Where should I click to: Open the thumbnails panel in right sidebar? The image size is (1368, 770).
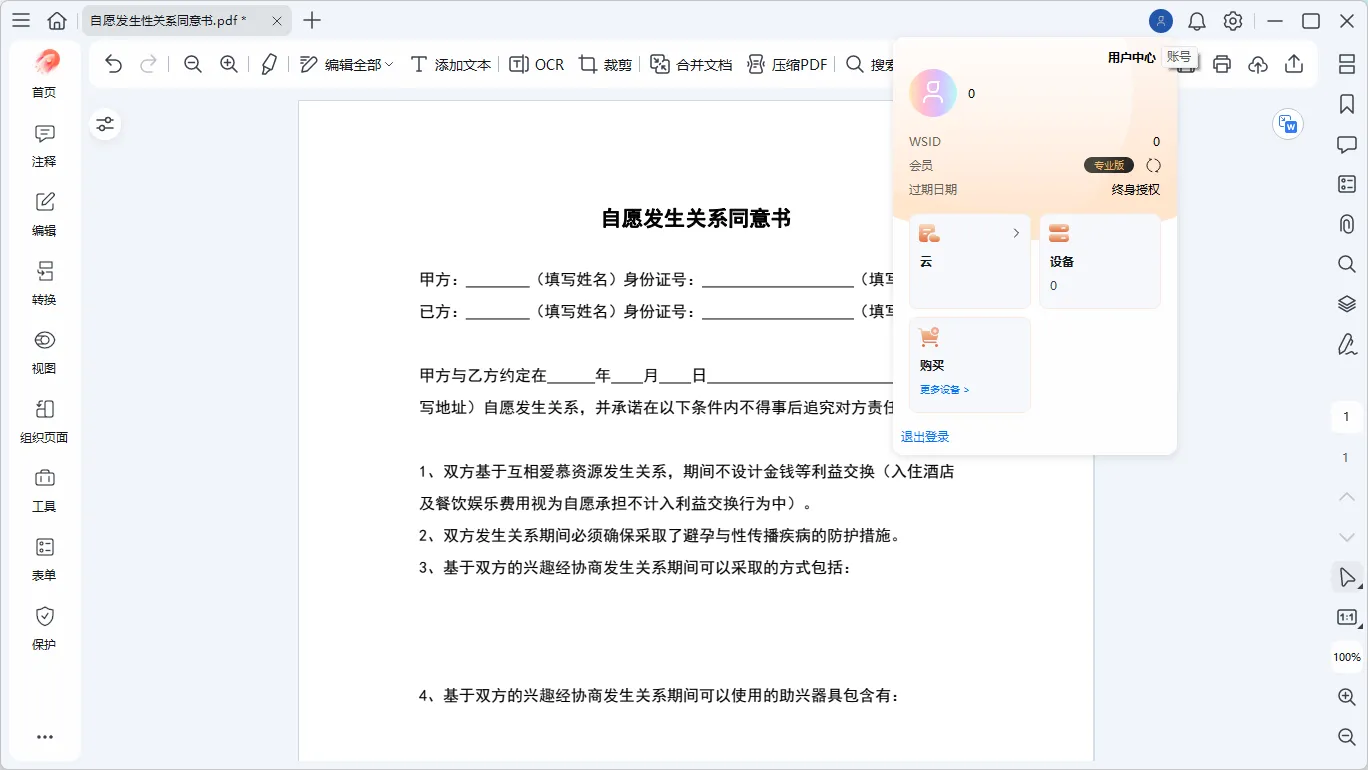click(1347, 64)
